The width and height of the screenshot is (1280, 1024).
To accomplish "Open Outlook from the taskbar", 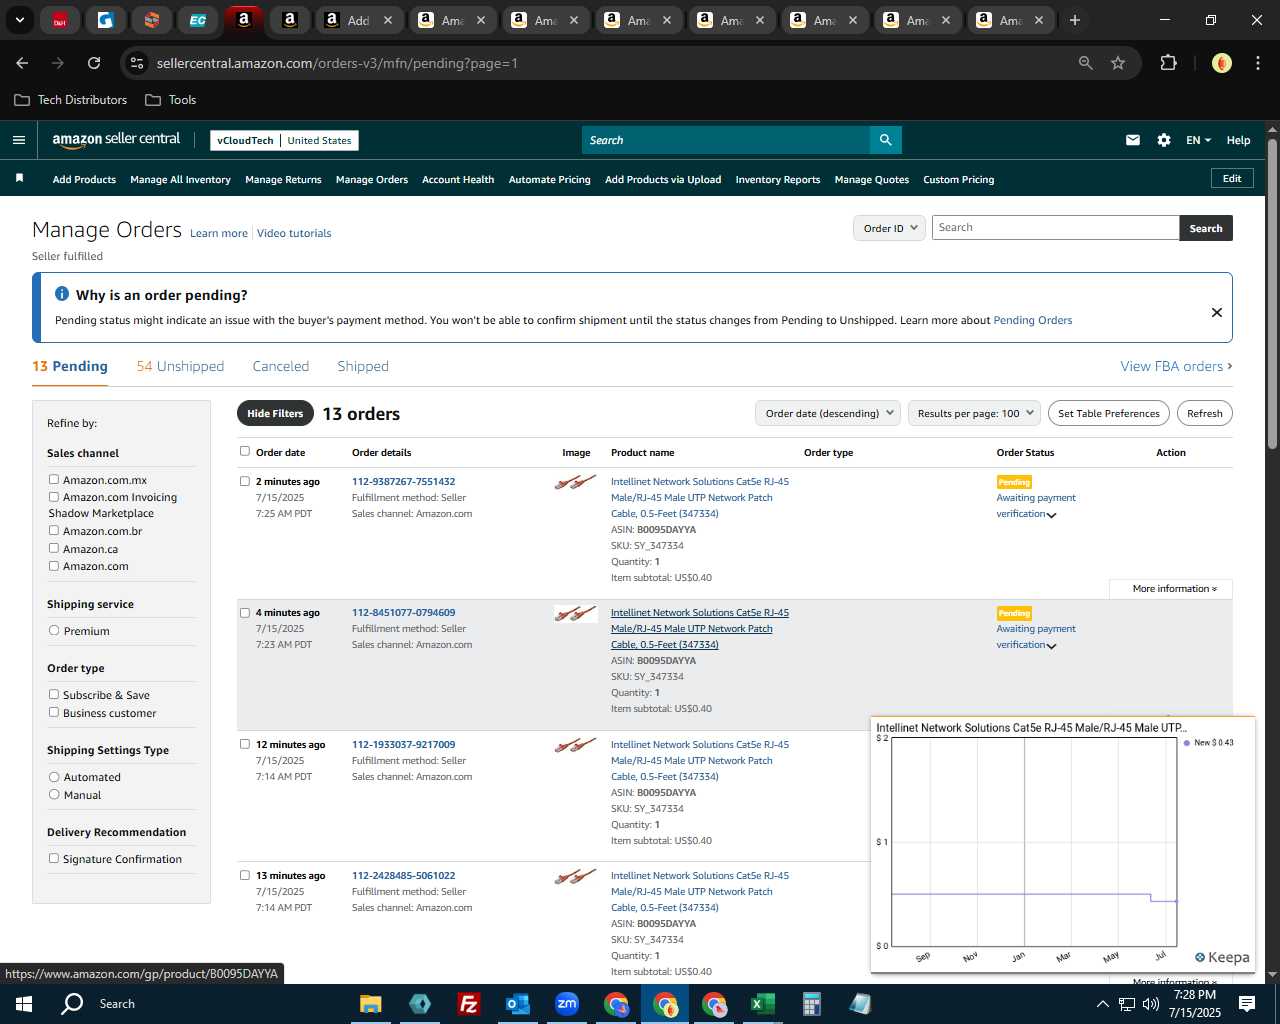I will tap(517, 1004).
